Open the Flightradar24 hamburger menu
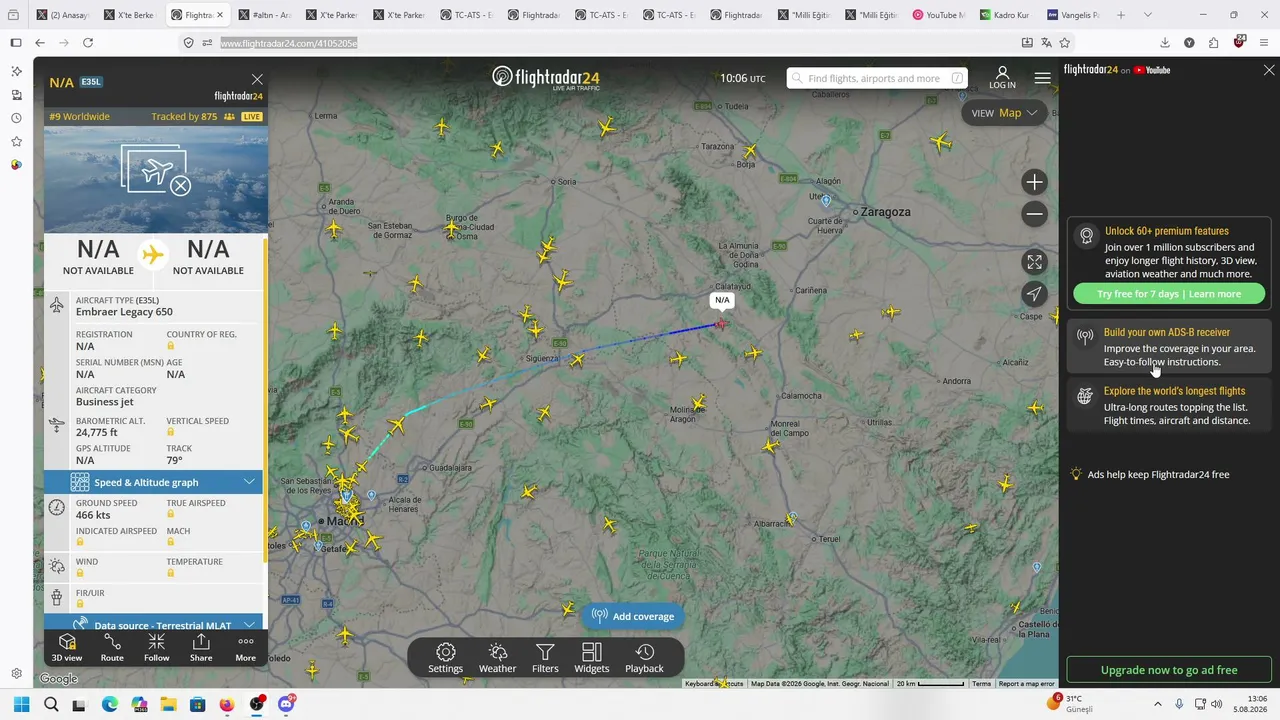Viewport: 1280px width, 720px height. click(x=1042, y=78)
